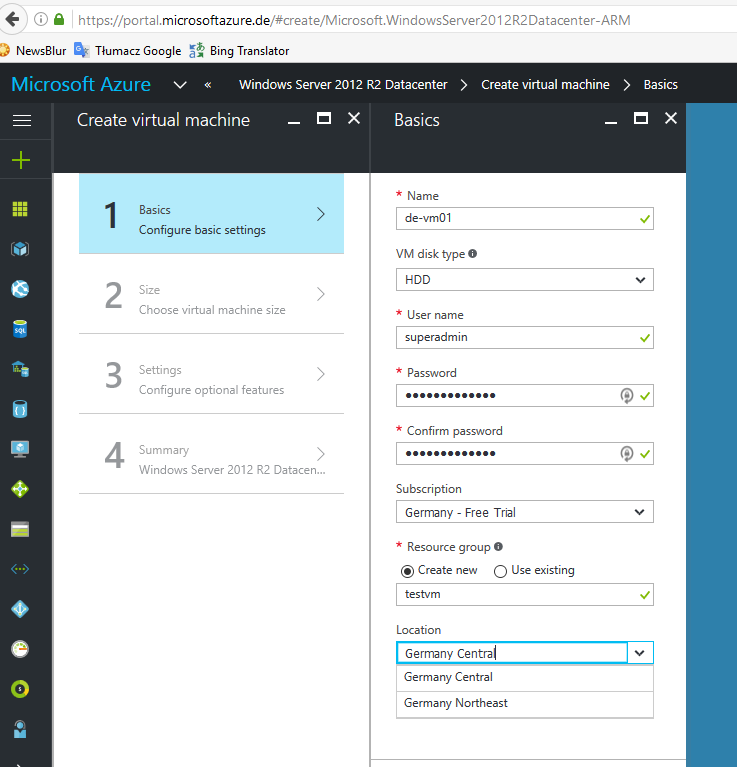Open Monitor gauge icon in sidebar
Image resolution: width=737 pixels, height=767 pixels.
pyautogui.click(x=20, y=649)
